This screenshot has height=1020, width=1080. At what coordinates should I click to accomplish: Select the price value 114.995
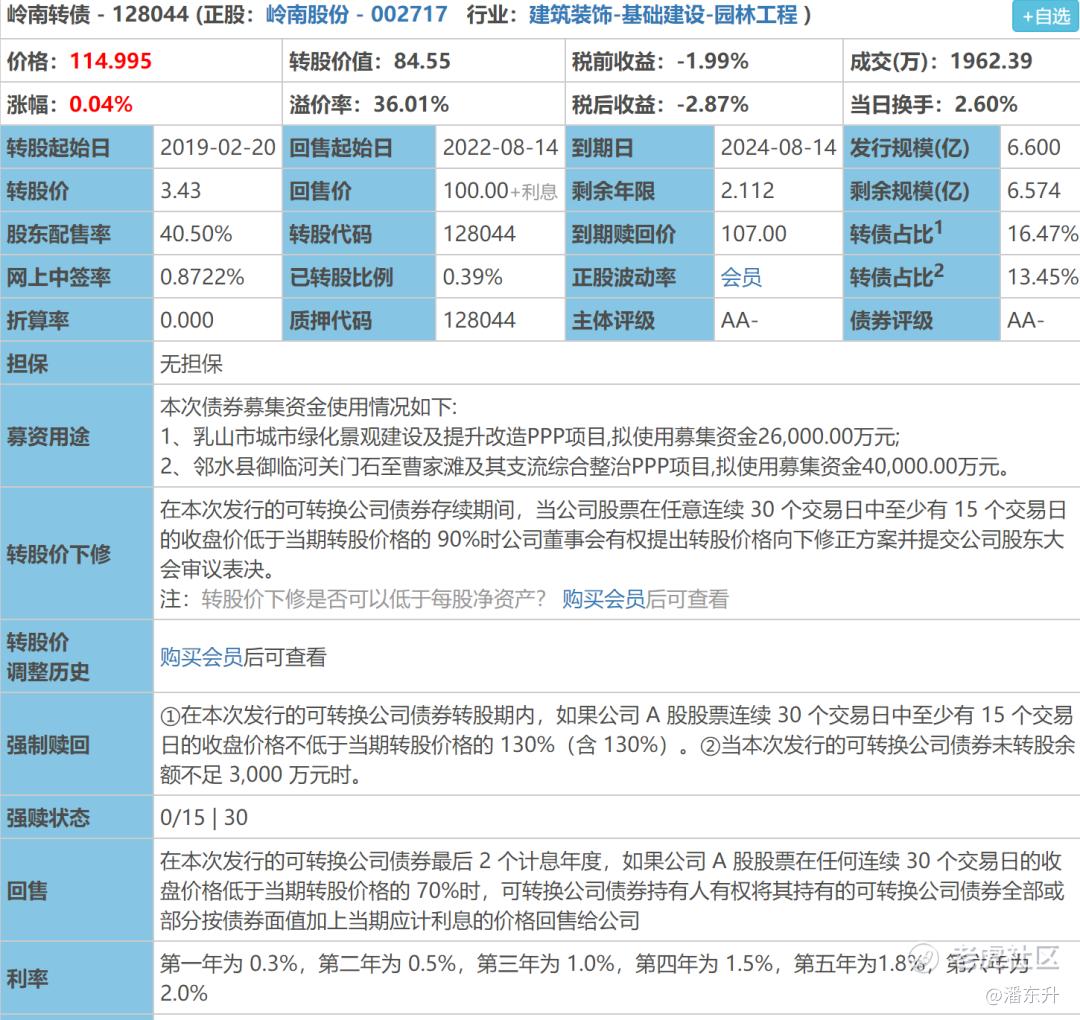[x=110, y=61]
